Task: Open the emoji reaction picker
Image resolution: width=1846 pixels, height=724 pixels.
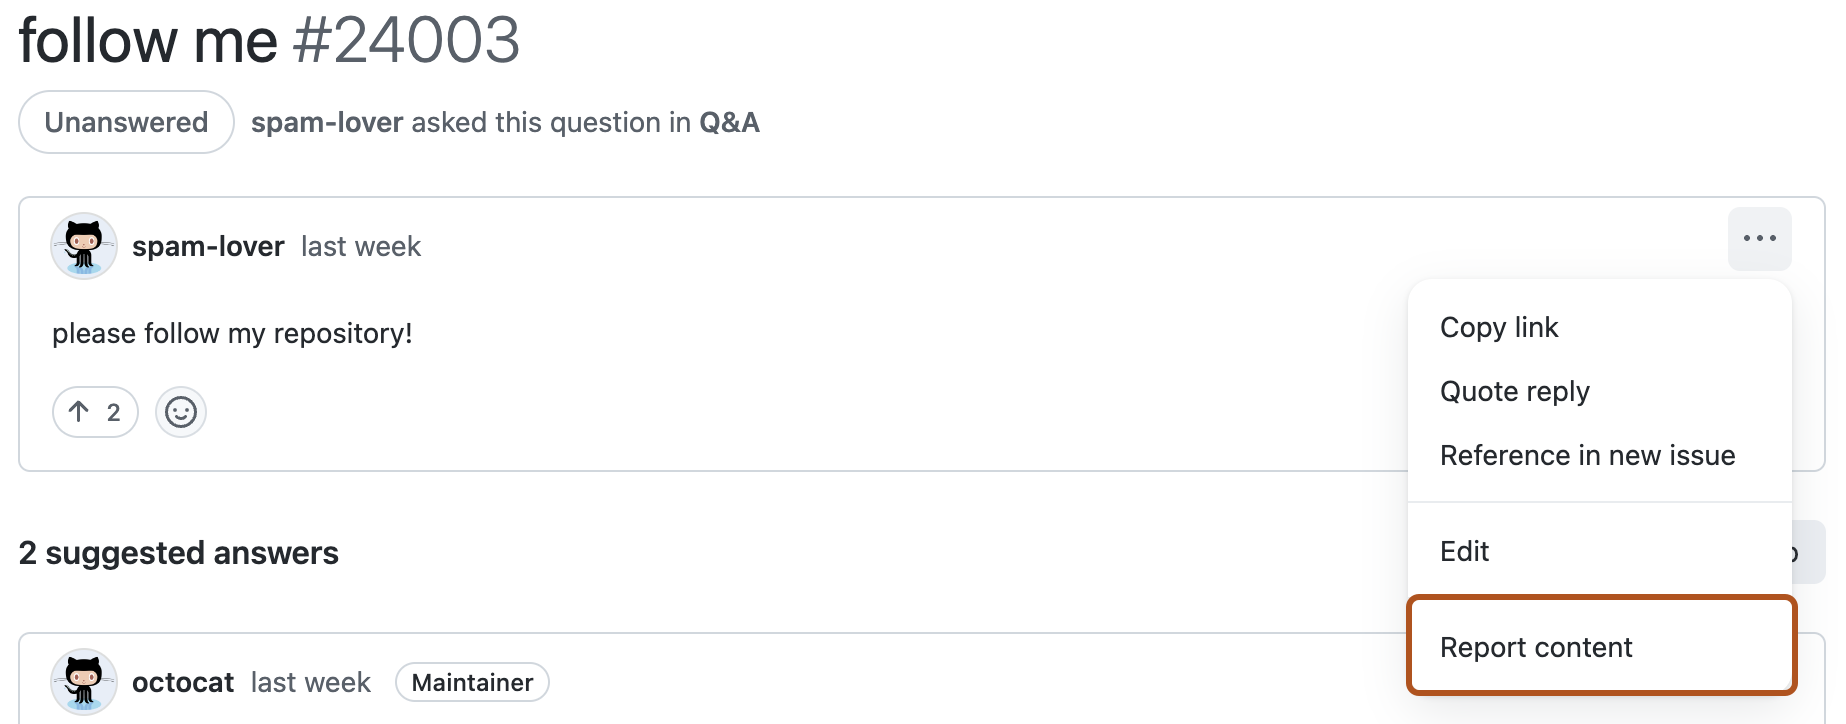Action: coord(181,412)
